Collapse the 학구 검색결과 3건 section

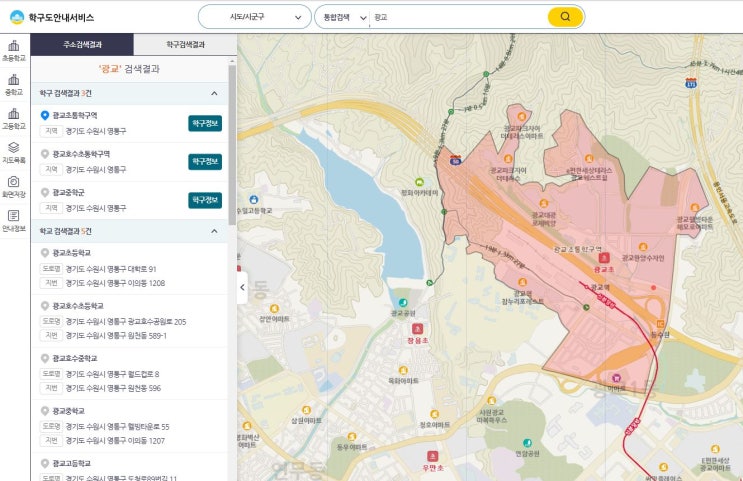click(x=214, y=93)
